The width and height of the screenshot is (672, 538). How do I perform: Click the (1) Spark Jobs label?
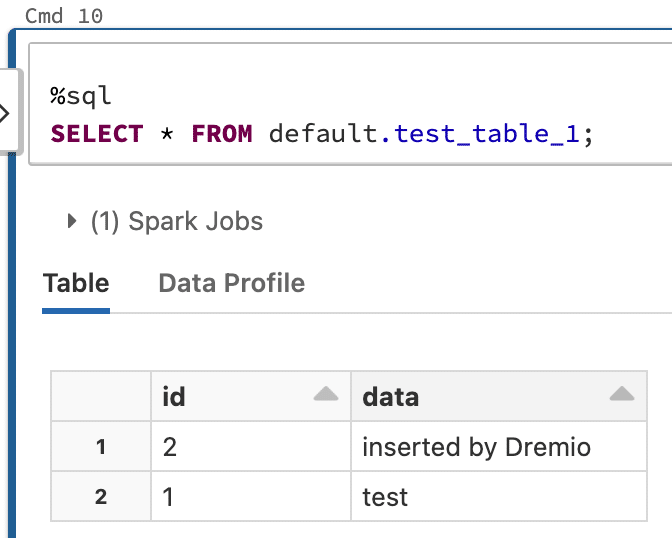[177, 222]
